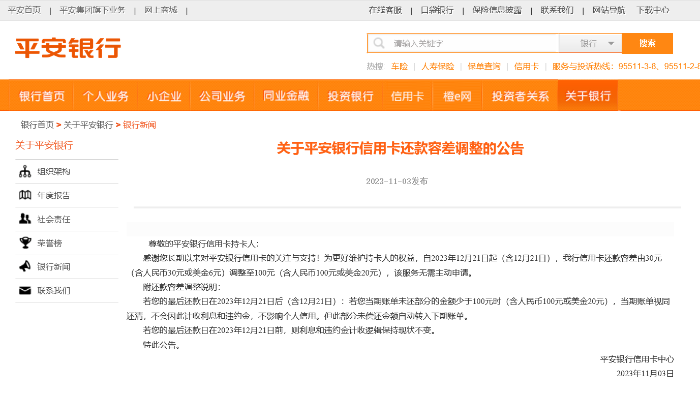Open 下载中心 top bar link
The width and height of the screenshot is (700, 395).
click(x=653, y=10)
